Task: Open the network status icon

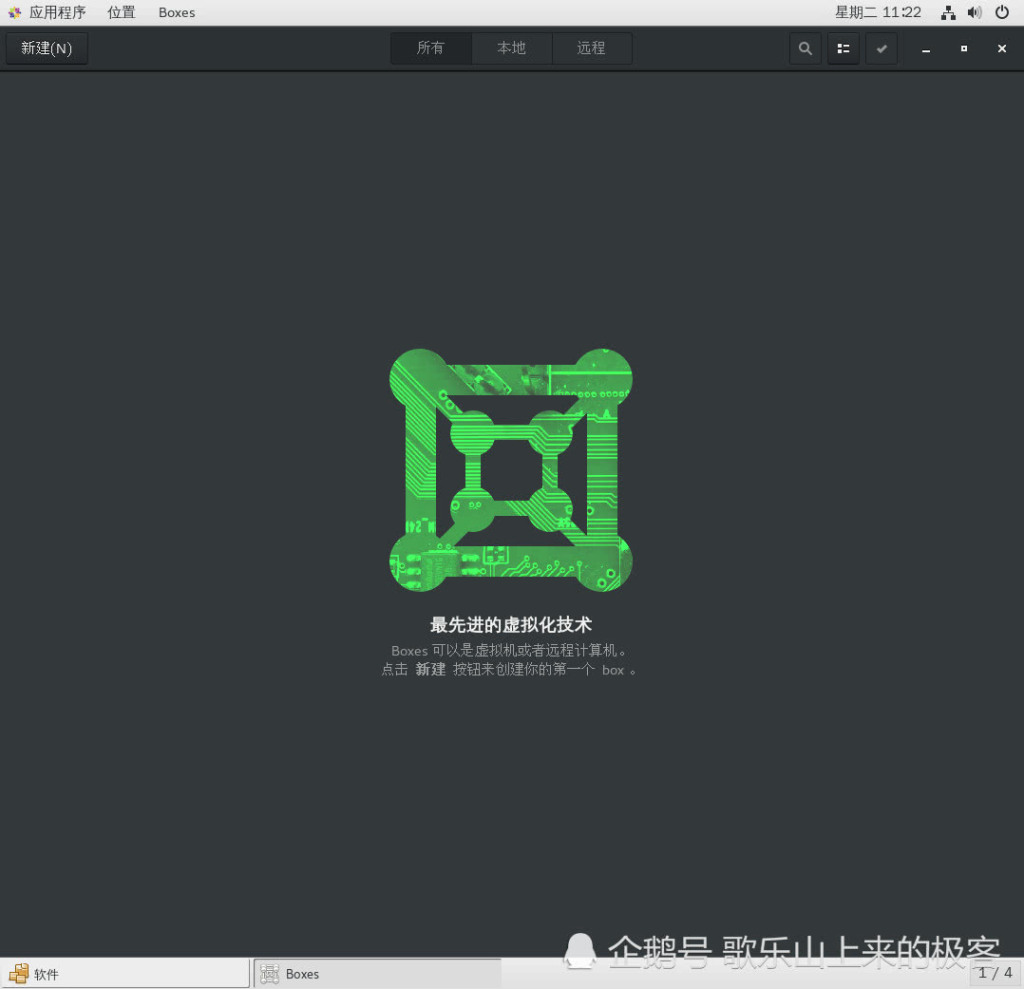Action: (948, 12)
